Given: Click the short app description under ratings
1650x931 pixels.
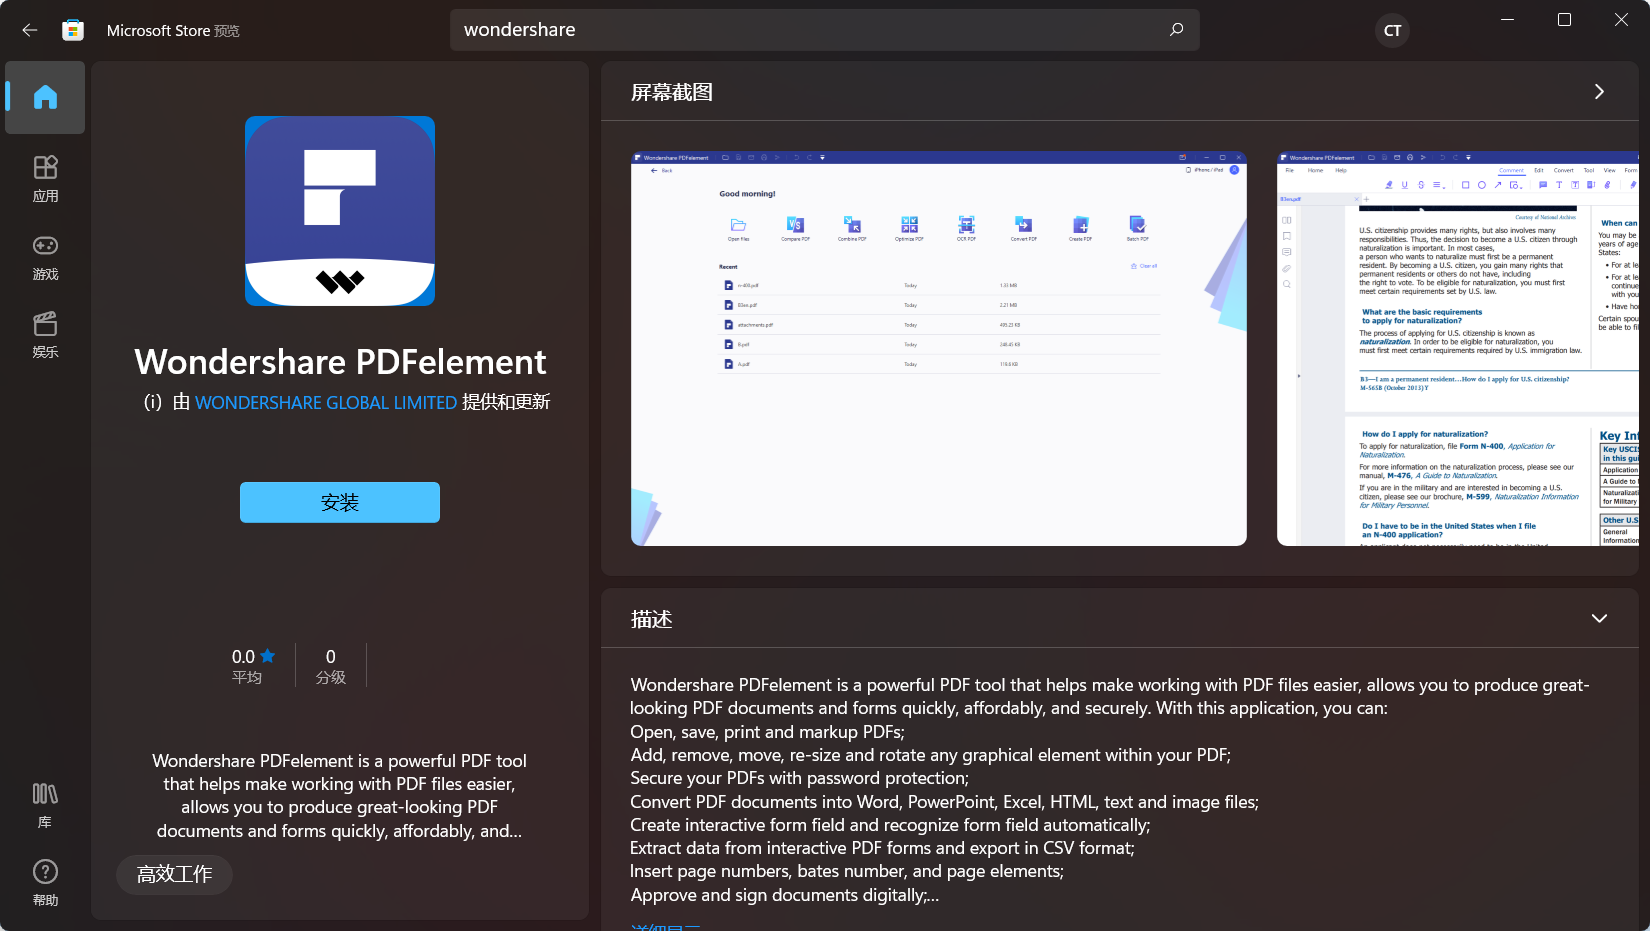Looking at the screenshot, I should [x=340, y=796].
